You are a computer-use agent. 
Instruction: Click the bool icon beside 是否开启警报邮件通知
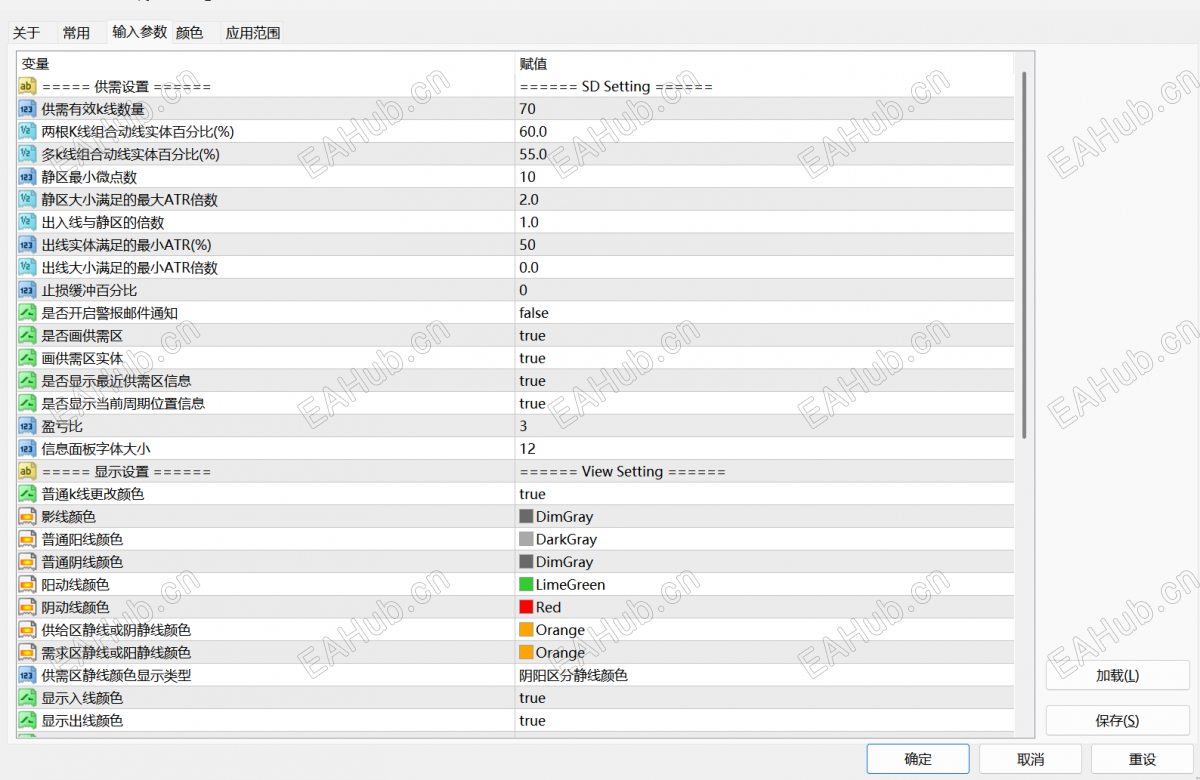(x=27, y=313)
